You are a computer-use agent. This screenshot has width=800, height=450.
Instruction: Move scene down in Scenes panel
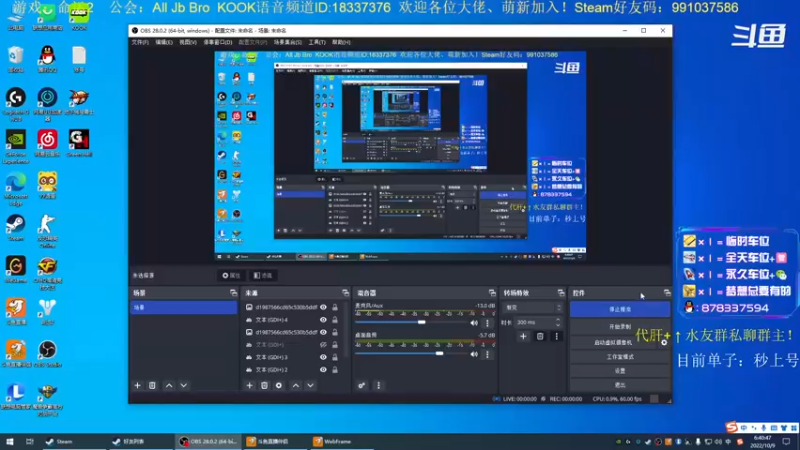point(184,386)
